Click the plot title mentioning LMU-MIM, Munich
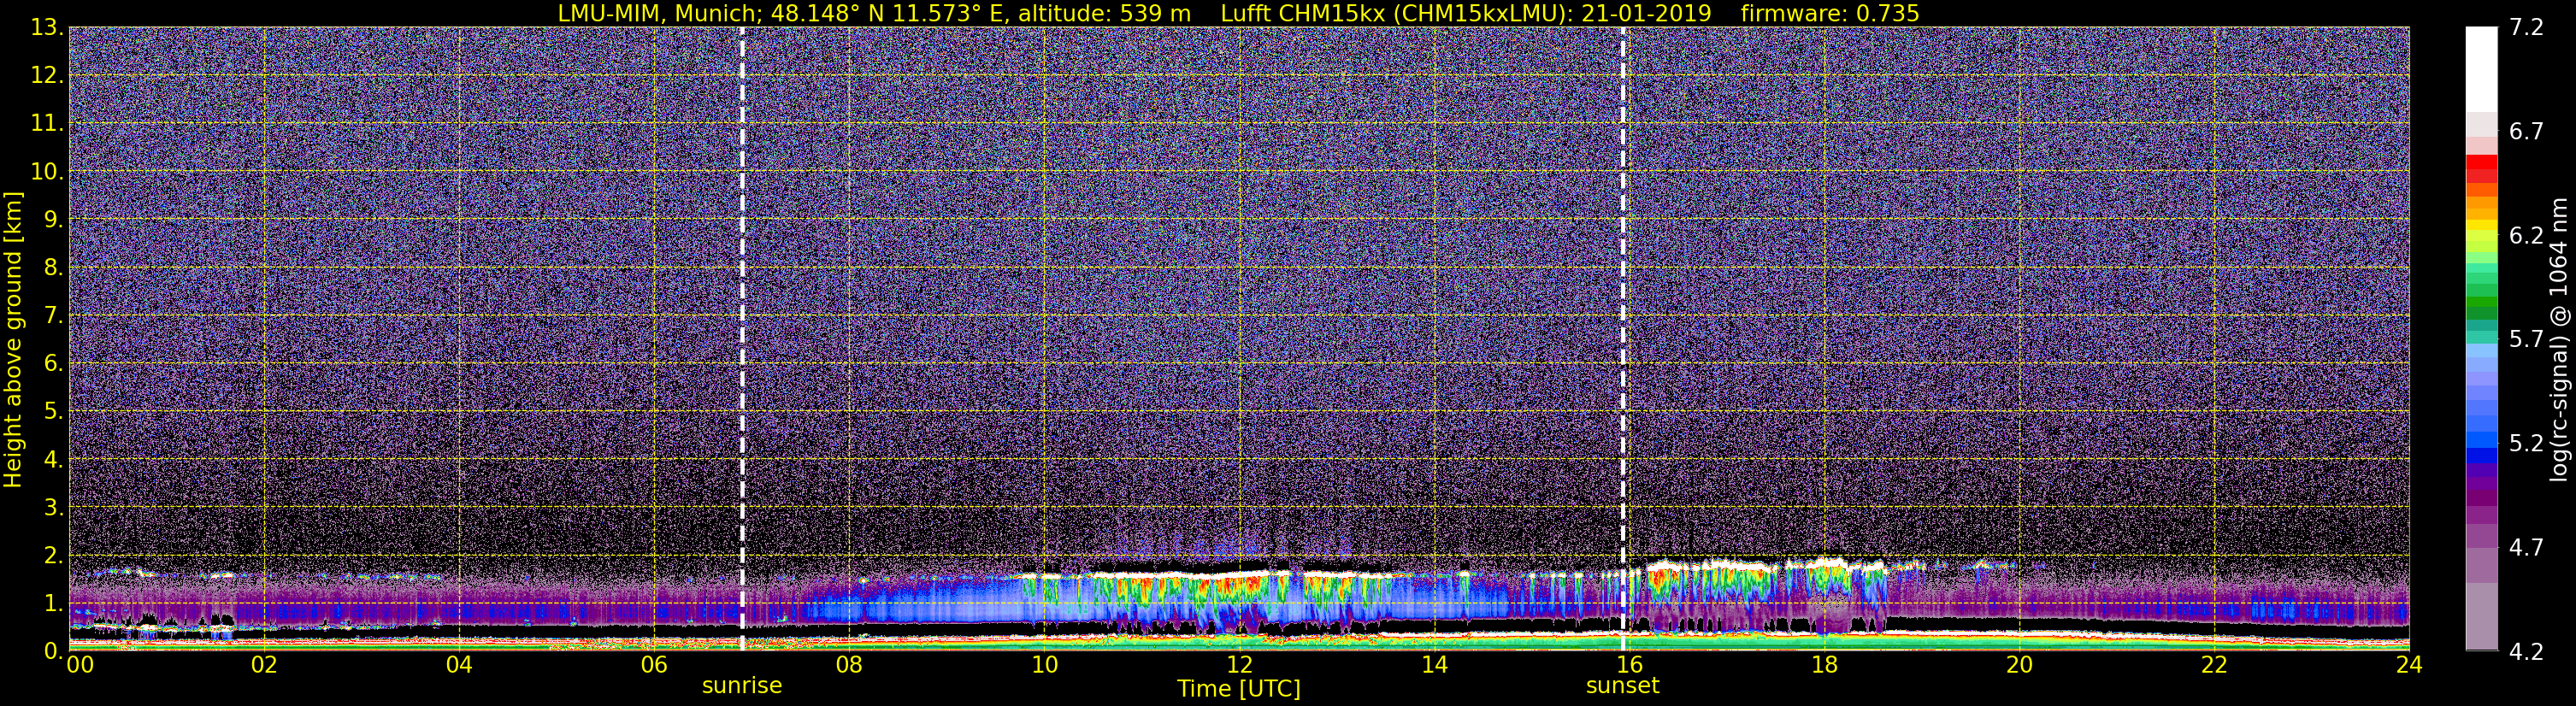The width and height of the screenshot is (2576, 706). [x=1238, y=13]
